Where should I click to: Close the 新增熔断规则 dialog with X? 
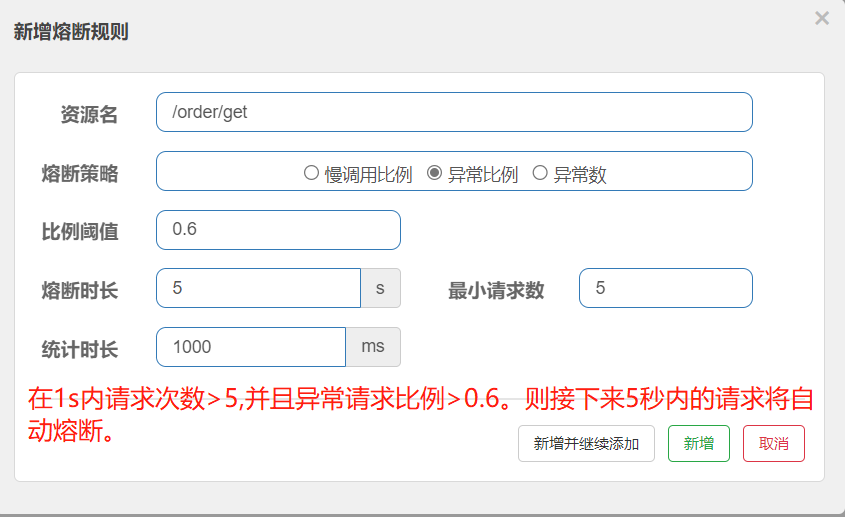(822, 18)
